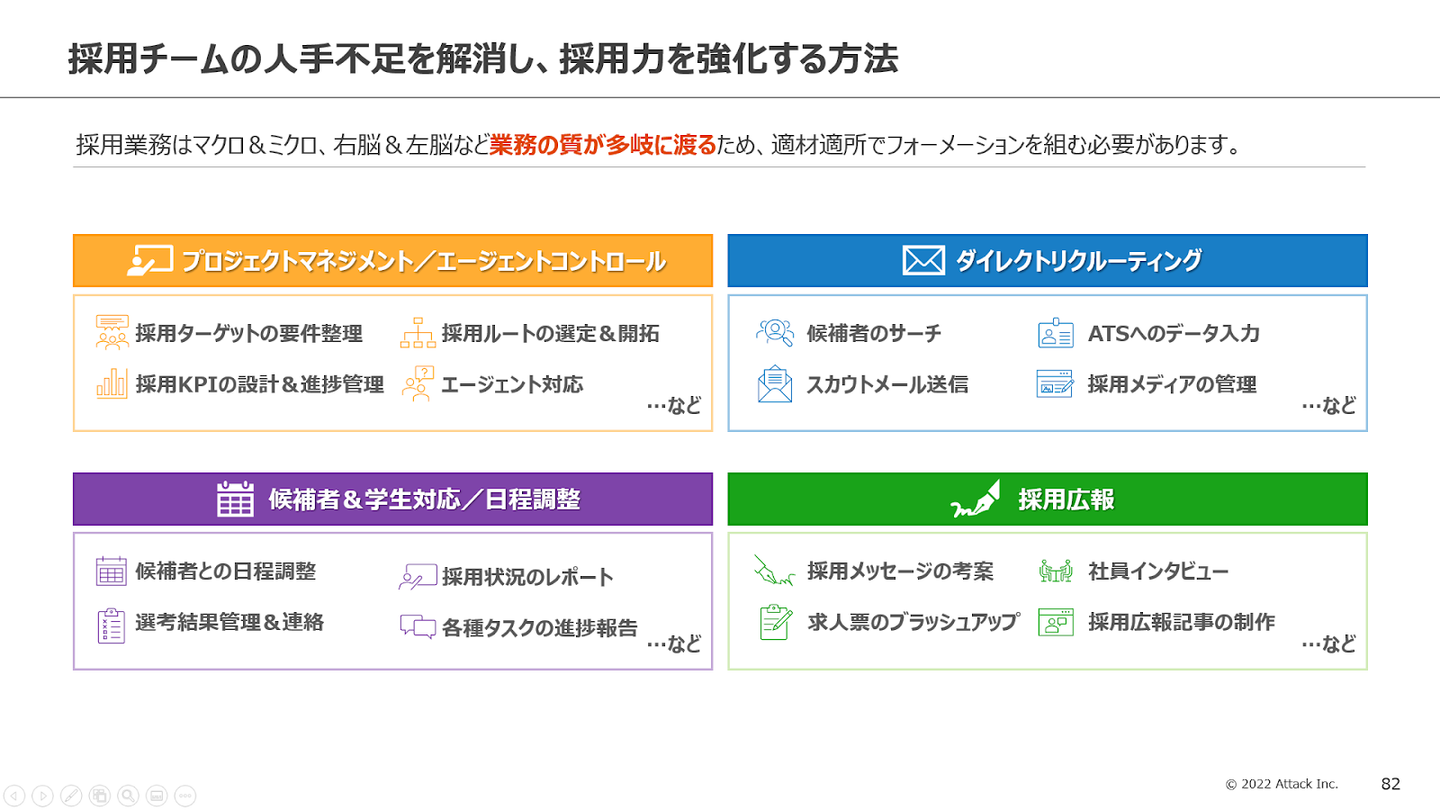Click the search-person icon beside 候補者のサーチ
Viewport: 1440px width, 810px height.
(x=774, y=333)
